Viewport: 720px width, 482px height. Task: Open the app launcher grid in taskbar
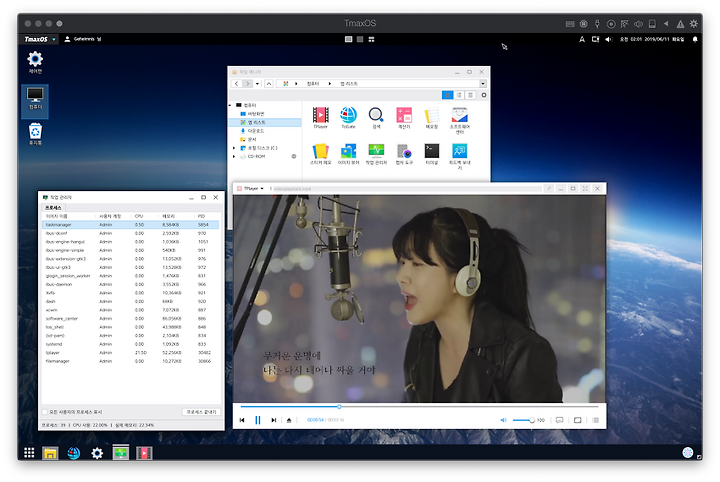[29, 453]
